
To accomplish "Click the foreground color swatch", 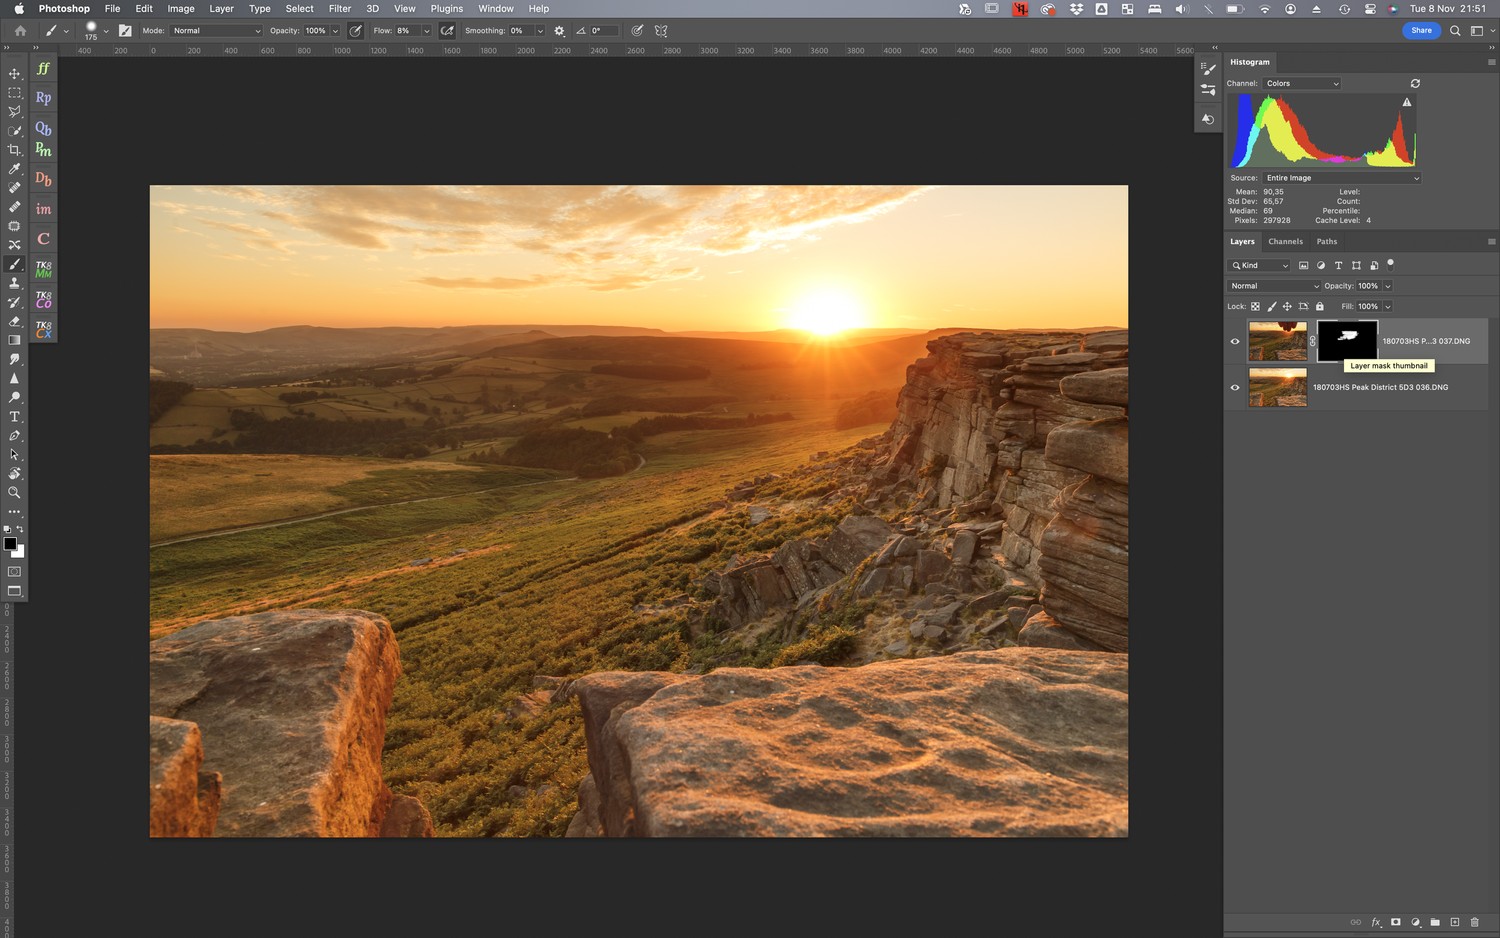I will [10, 544].
